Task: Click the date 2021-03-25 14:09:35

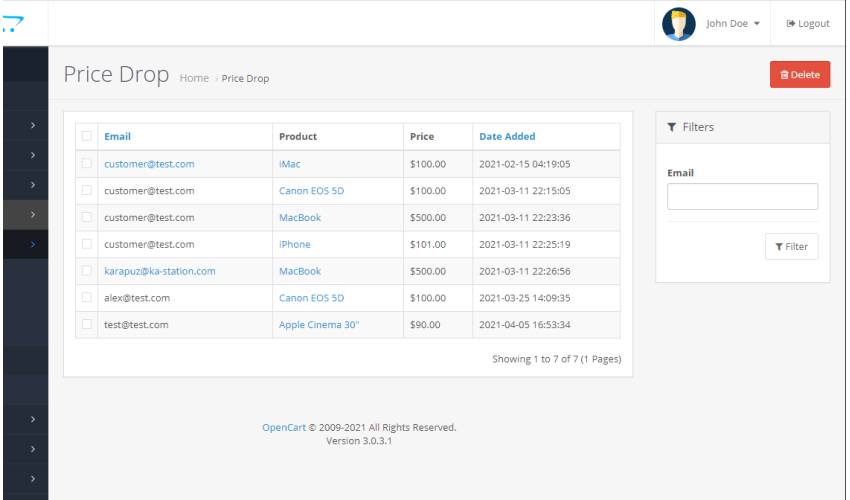Action: tap(524, 298)
